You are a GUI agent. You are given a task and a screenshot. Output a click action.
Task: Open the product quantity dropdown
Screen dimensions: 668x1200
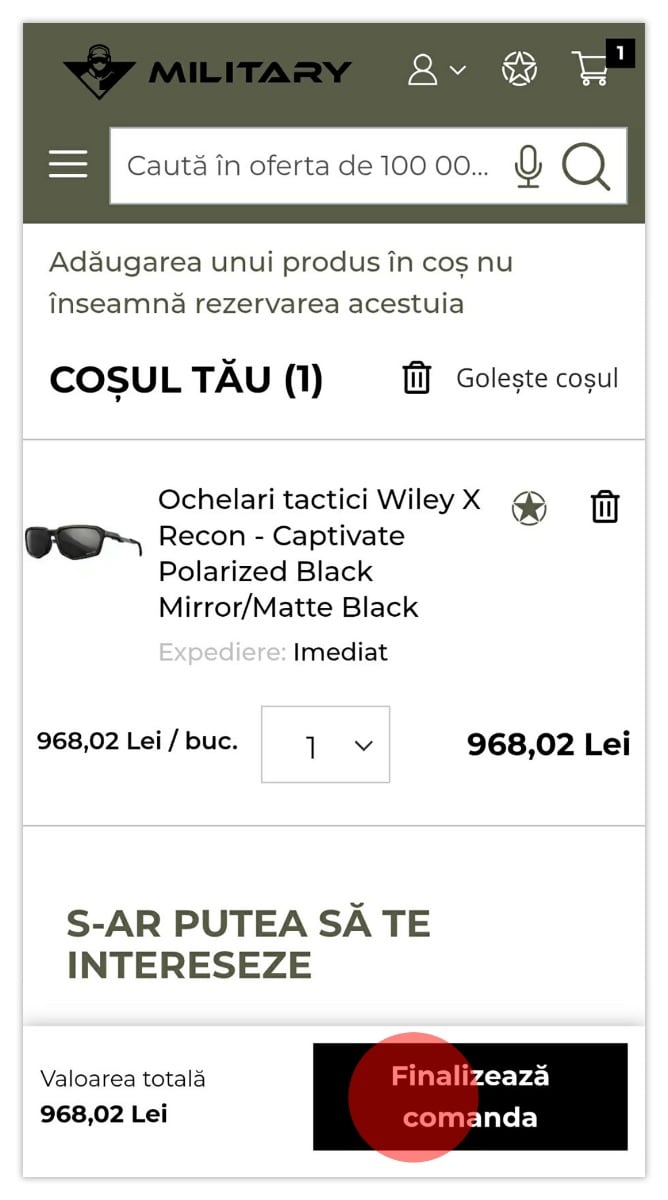[325, 745]
